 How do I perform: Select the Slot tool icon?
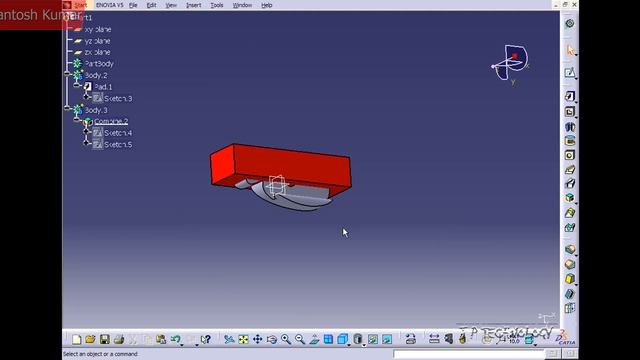pyautogui.click(x=570, y=184)
